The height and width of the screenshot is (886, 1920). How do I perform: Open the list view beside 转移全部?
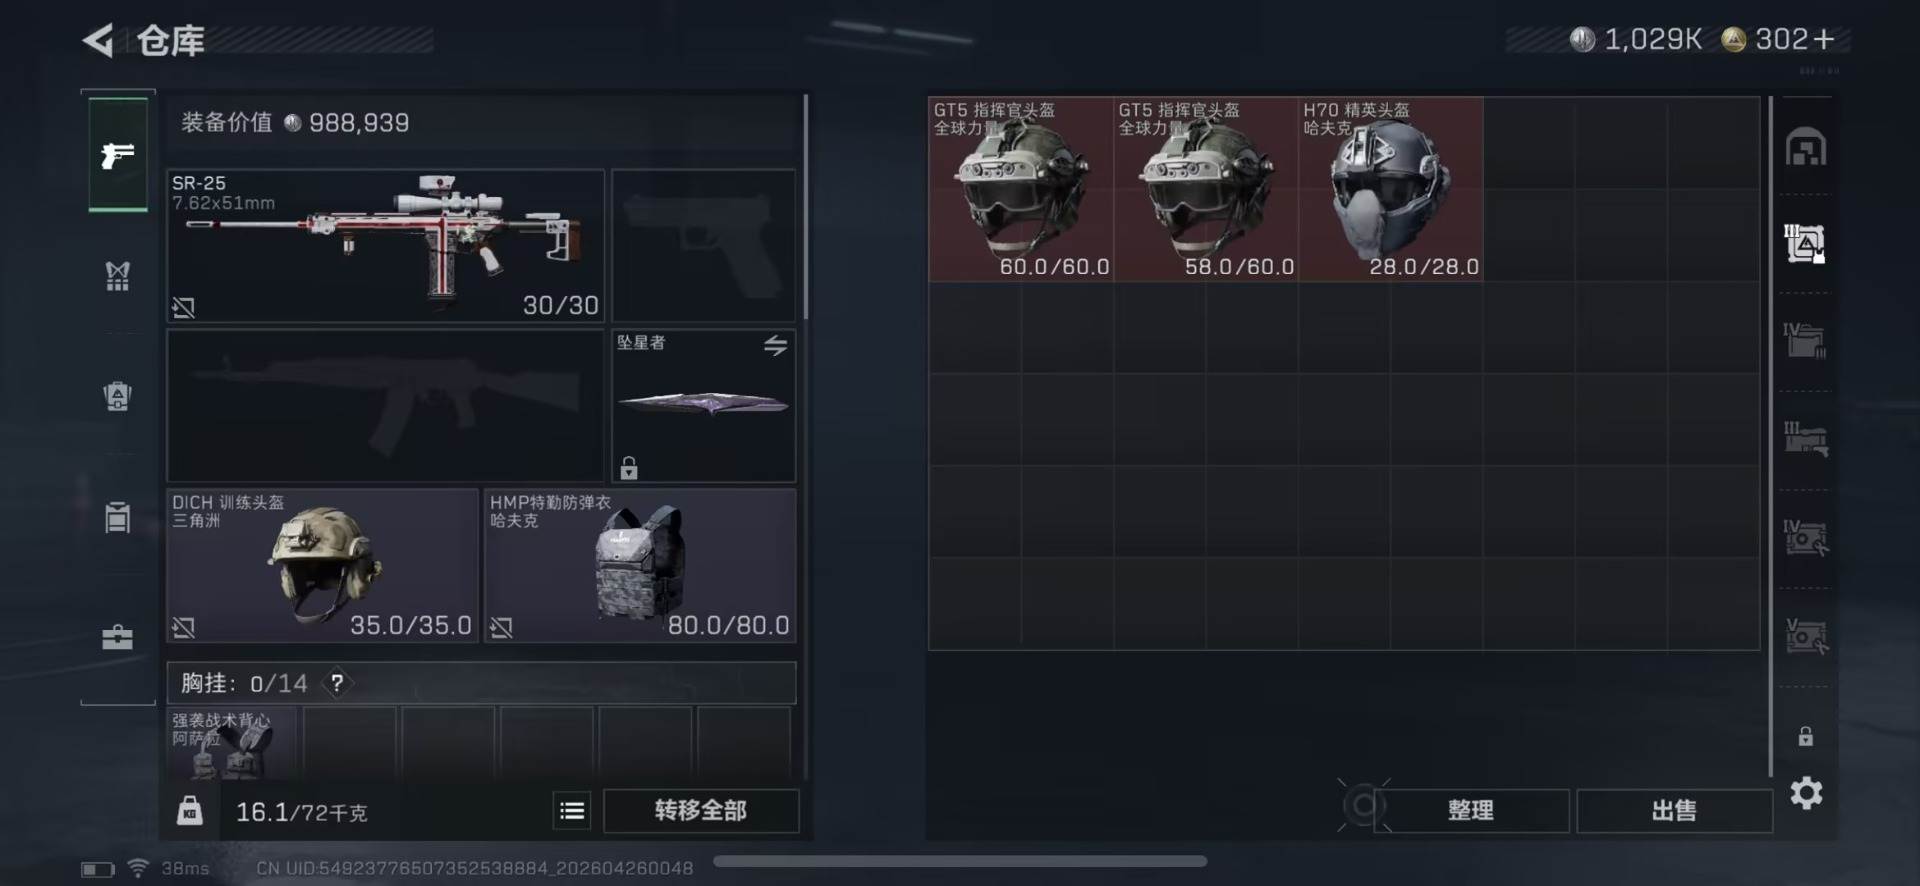pyautogui.click(x=572, y=811)
